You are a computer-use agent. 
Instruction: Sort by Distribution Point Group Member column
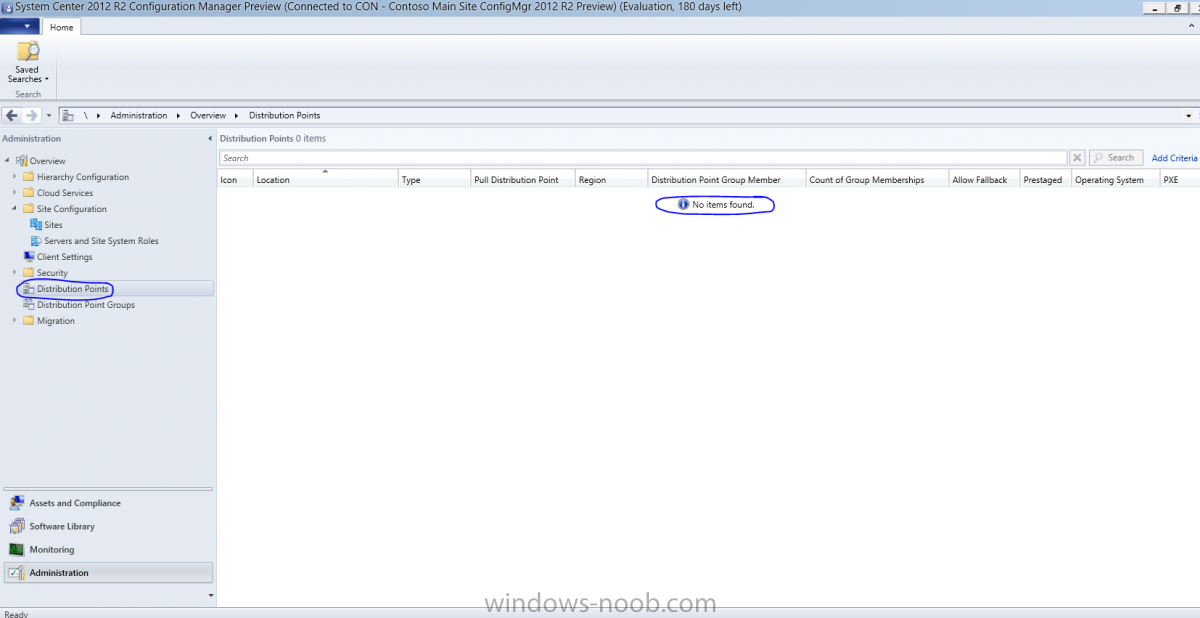click(x=727, y=180)
